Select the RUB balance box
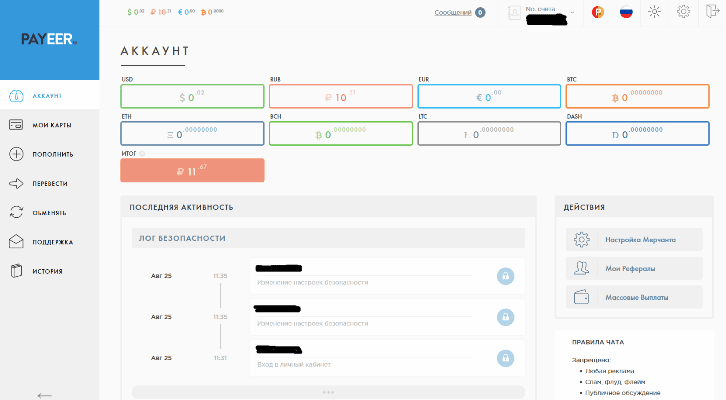This screenshot has height=400, width=726. click(x=341, y=96)
